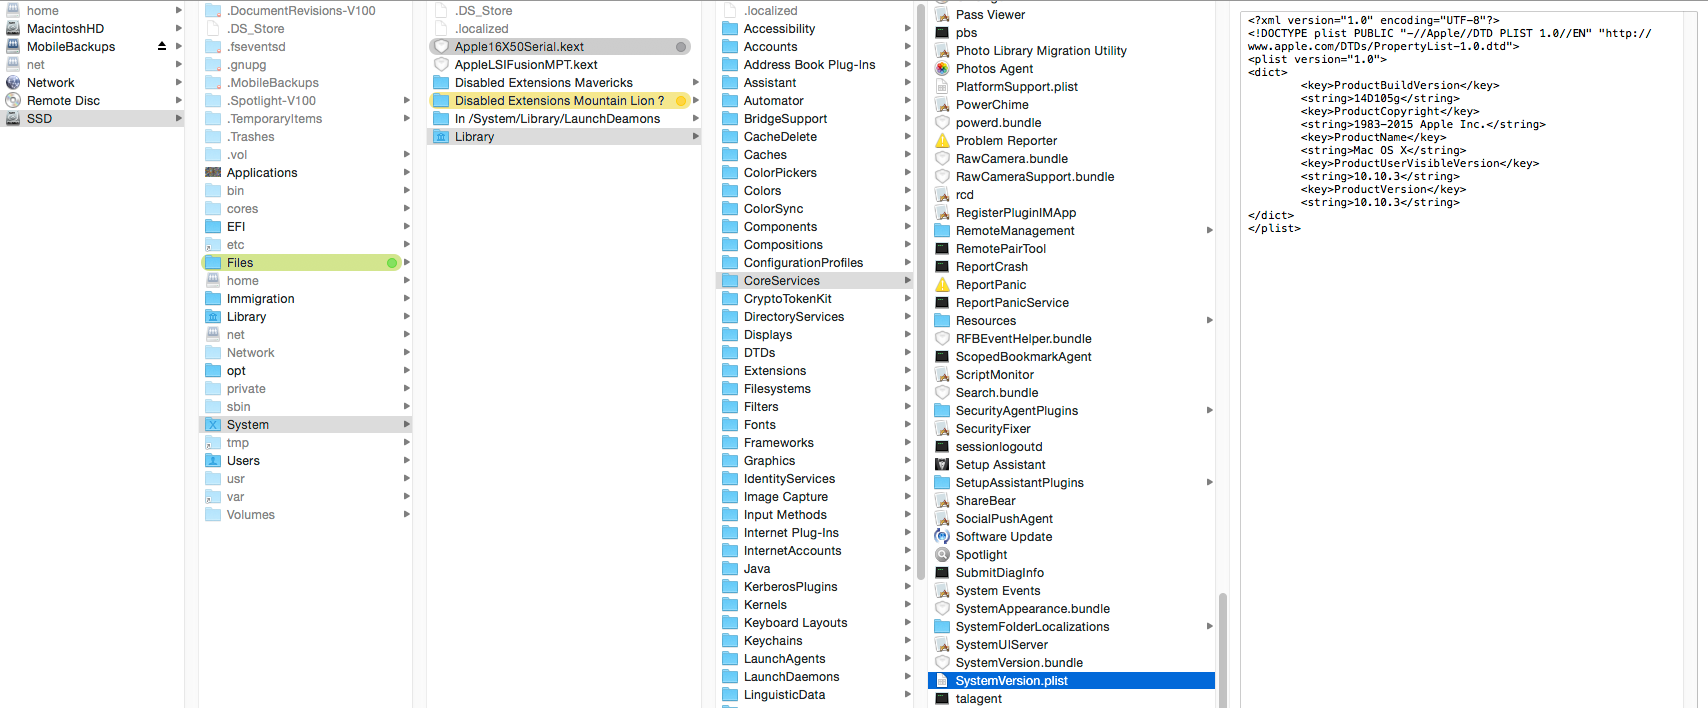The width and height of the screenshot is (1708, 708).
Task: Click the green tag dot on Files
Action: coord(392,263)
